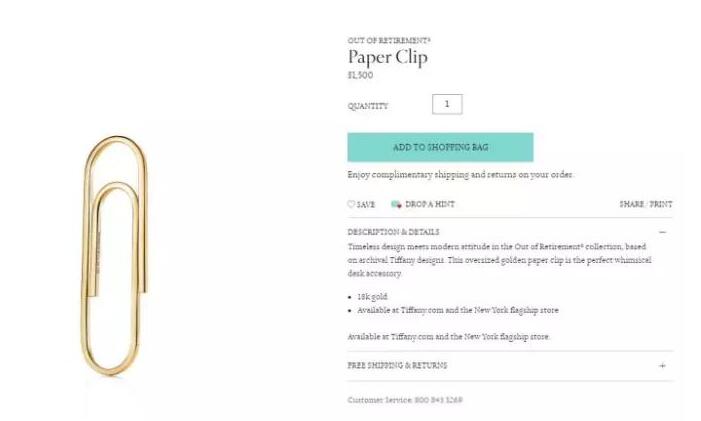
Task: Click the Quantity input field
Action: [447, 104]
